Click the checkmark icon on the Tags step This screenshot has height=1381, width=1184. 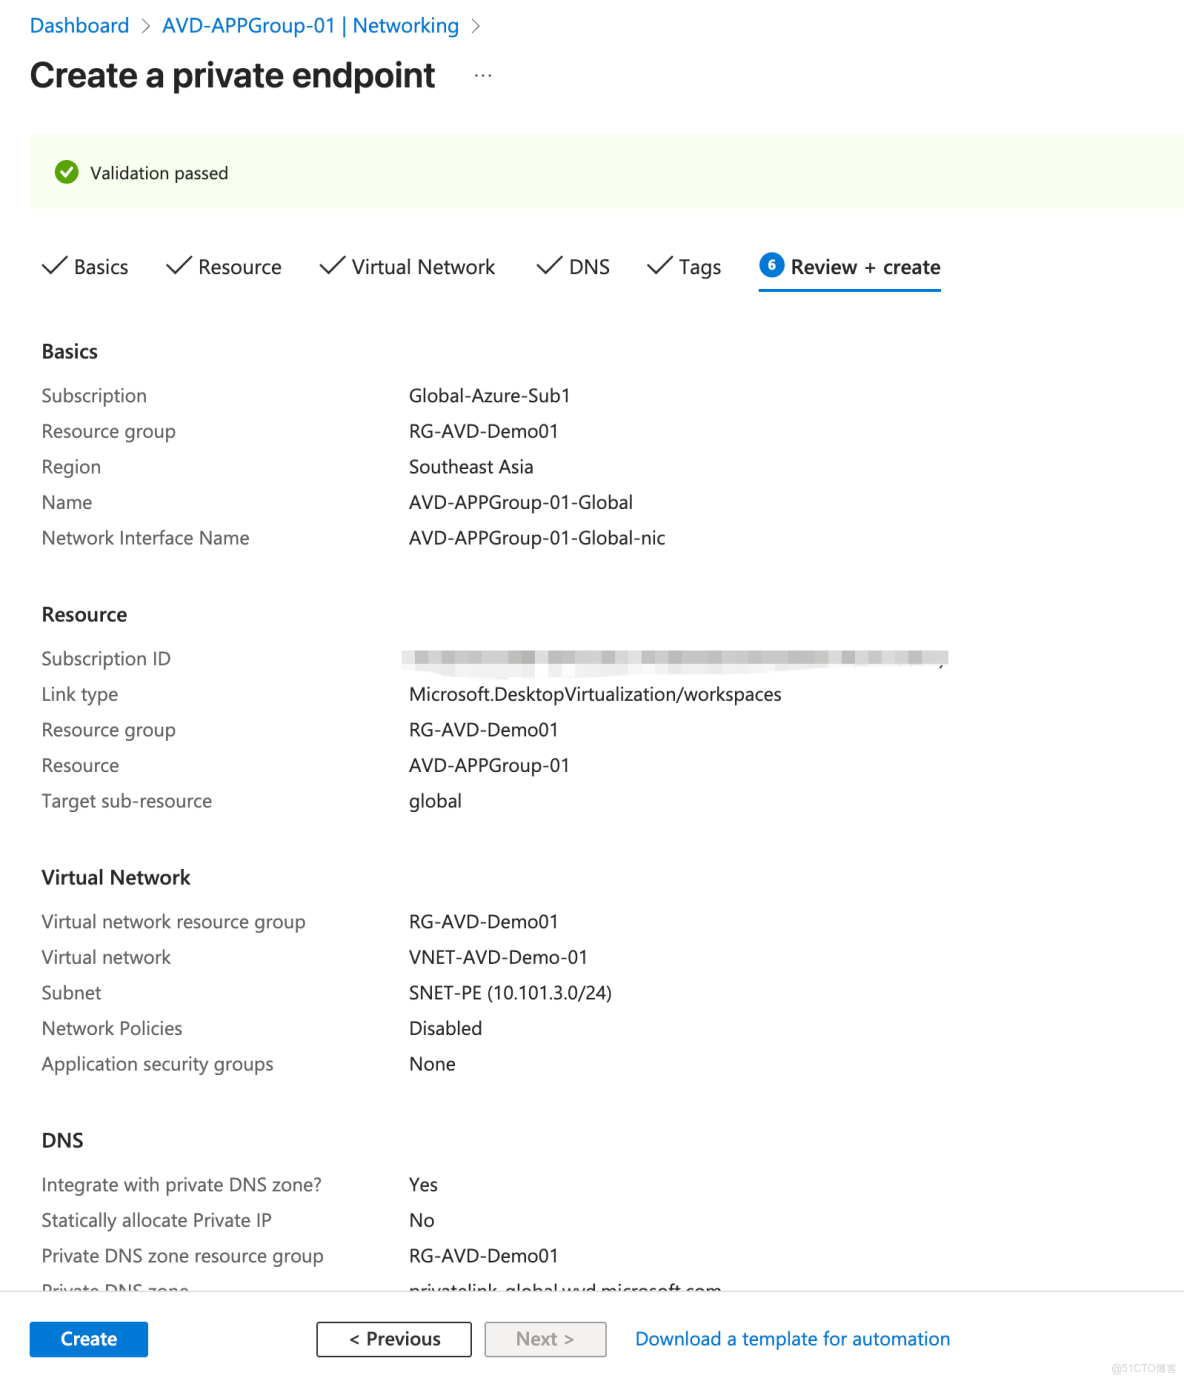[x=658, y=266]
